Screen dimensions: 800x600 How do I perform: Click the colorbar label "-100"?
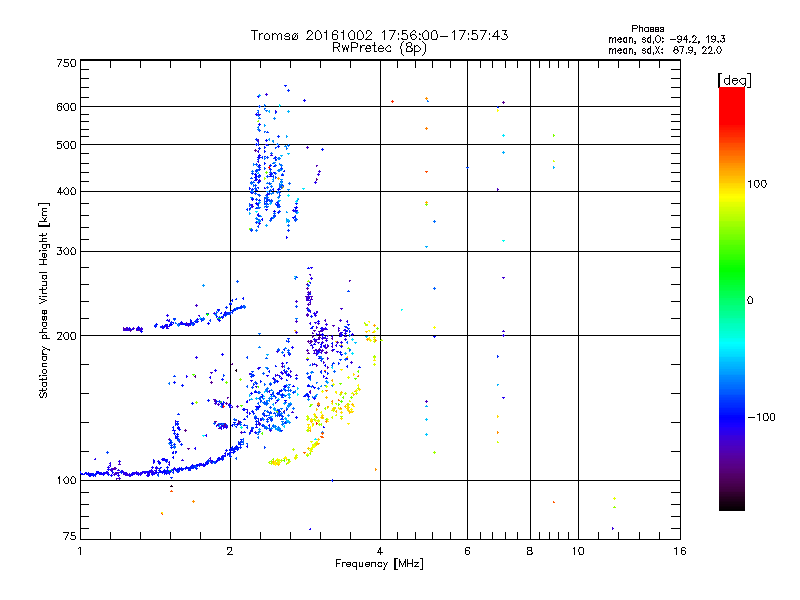coord(761,417)
